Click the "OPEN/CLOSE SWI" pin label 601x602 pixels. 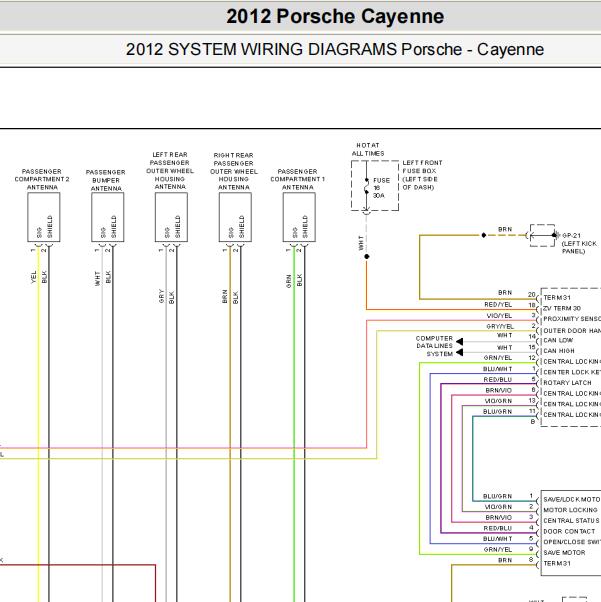click(572, 542)
